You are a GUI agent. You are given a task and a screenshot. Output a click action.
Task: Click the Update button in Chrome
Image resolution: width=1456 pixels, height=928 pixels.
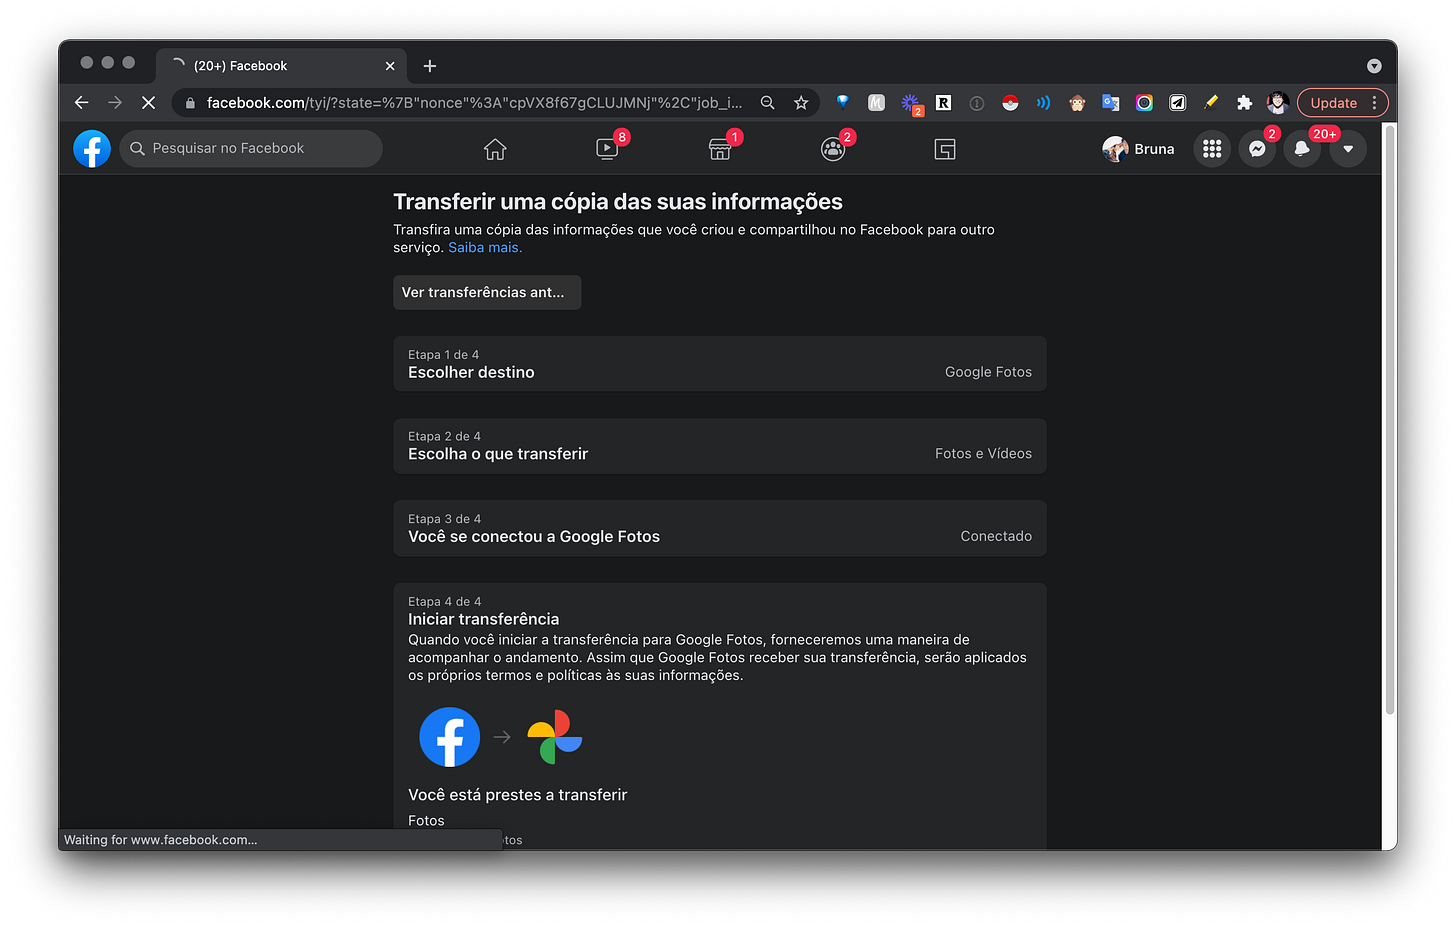click(1333, 102)
